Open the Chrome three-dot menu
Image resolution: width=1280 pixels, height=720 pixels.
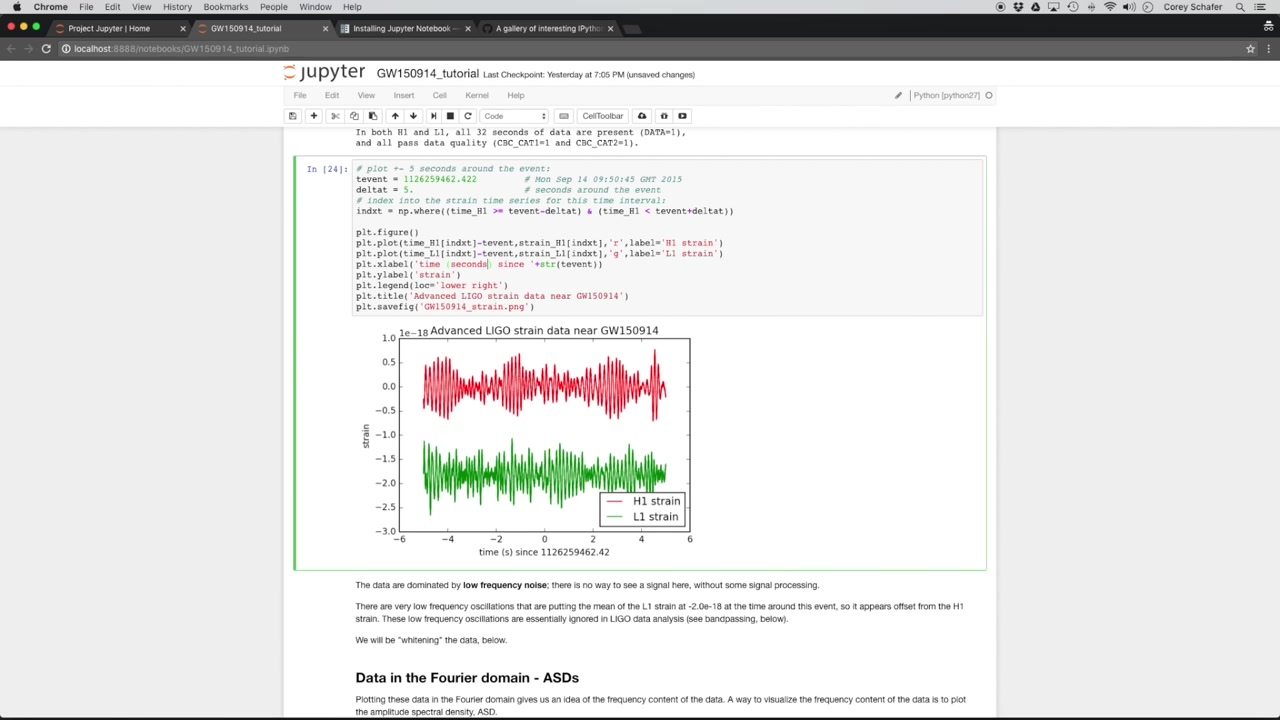pos(1269,48)
